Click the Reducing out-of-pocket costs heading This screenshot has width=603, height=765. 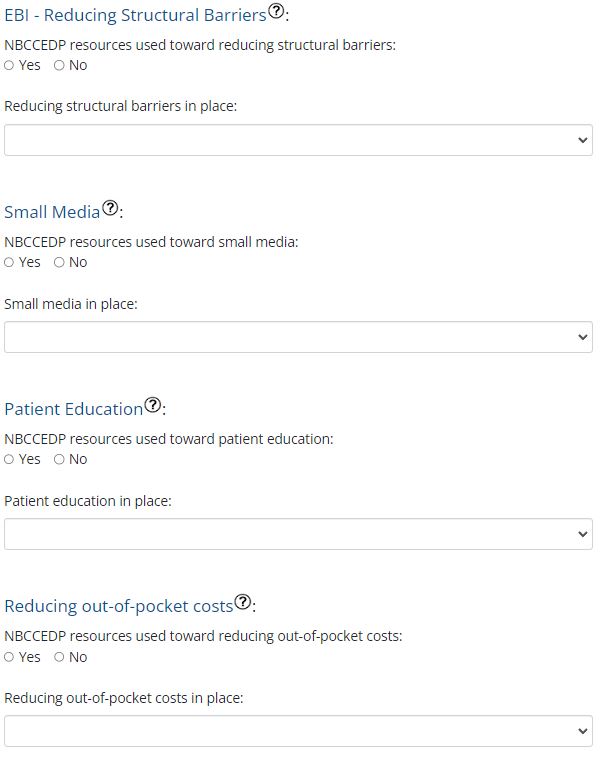tap(118, 606)
